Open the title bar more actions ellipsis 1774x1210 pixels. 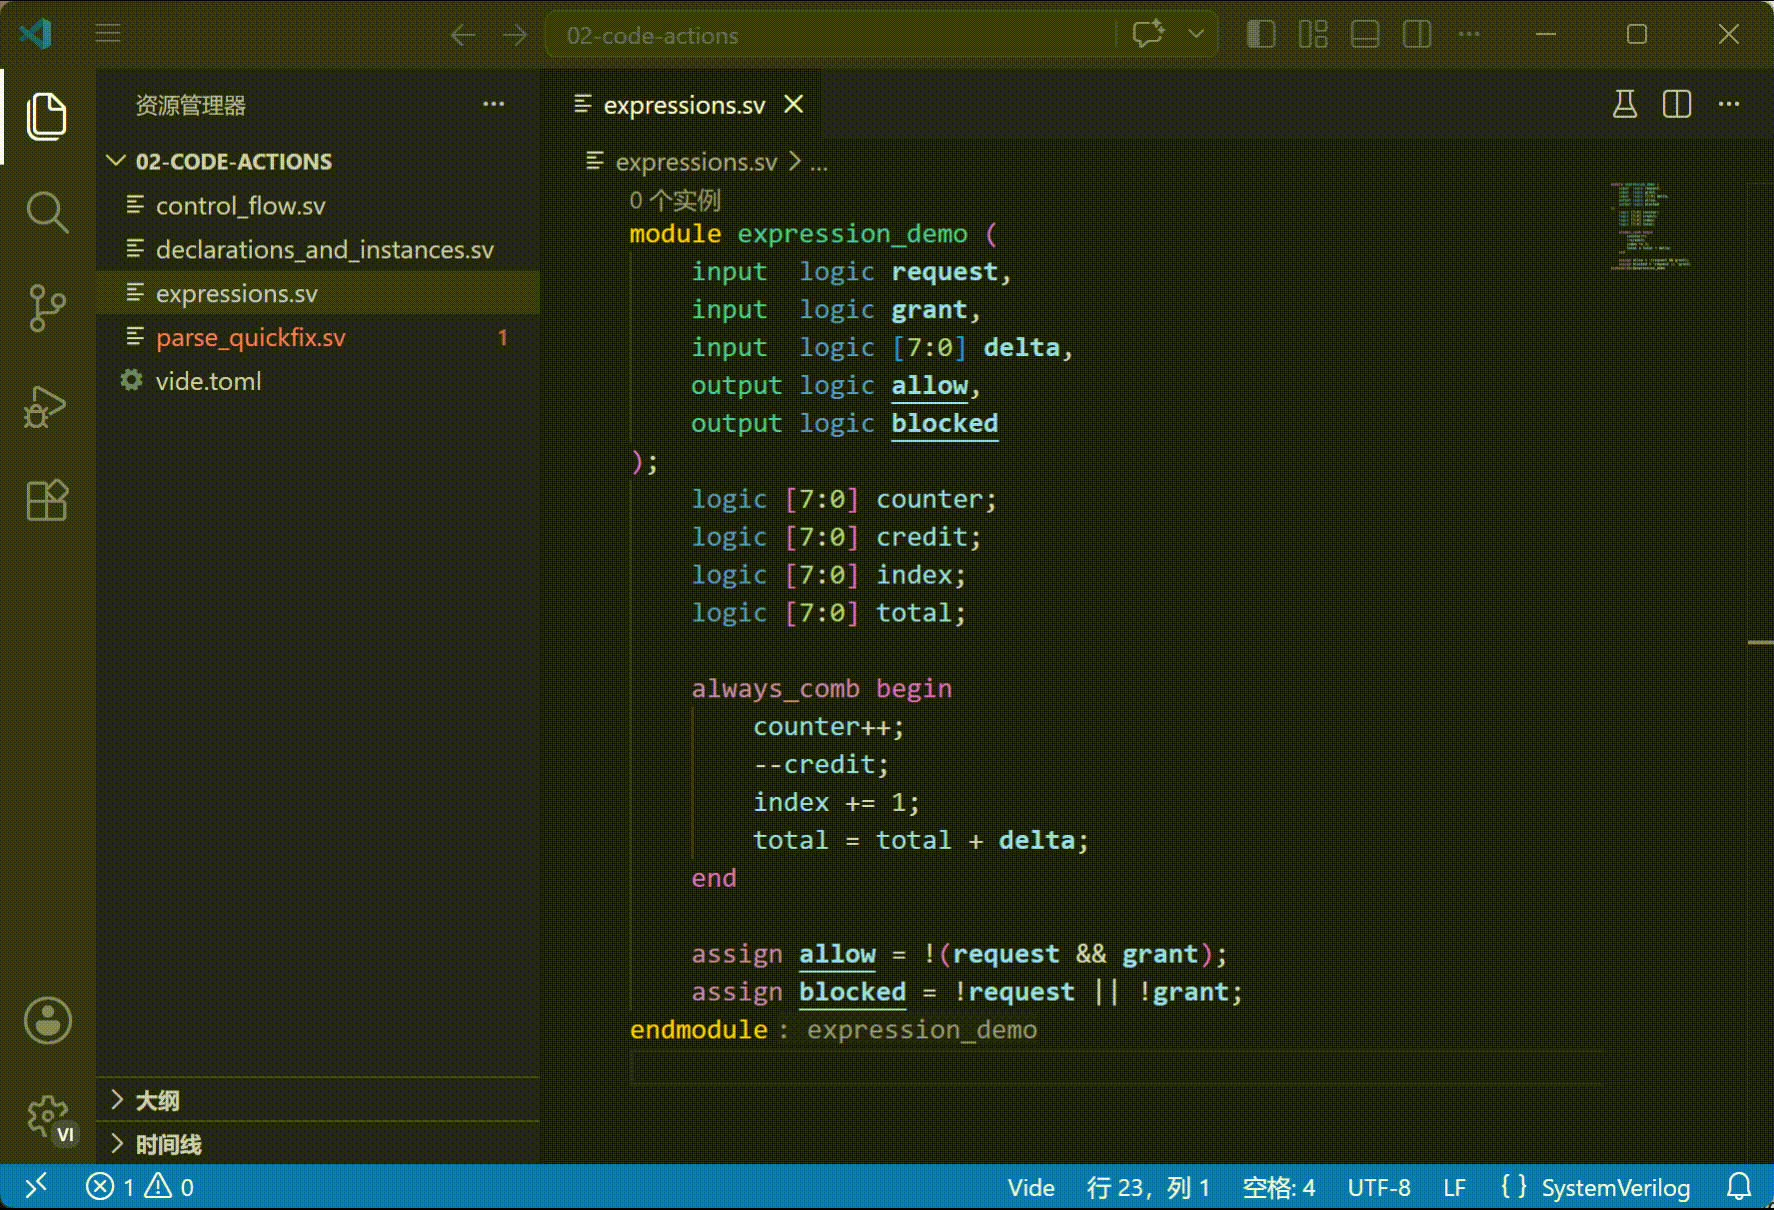click(1469, 34)
